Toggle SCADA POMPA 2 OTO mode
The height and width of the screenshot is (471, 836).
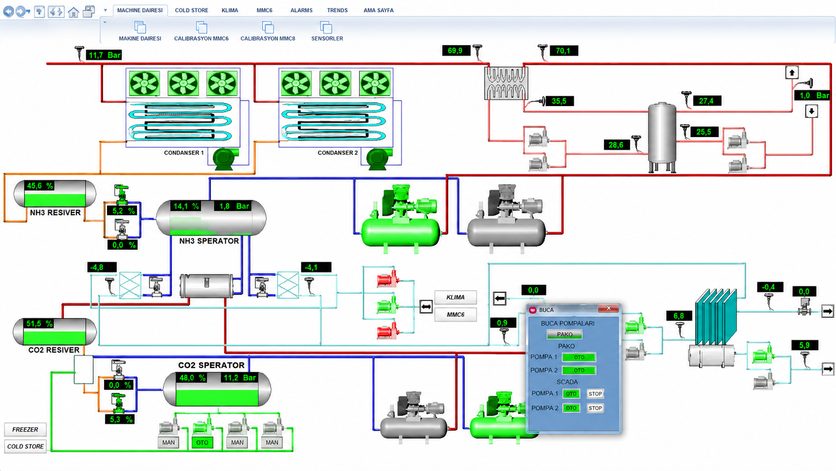(571, 408)
